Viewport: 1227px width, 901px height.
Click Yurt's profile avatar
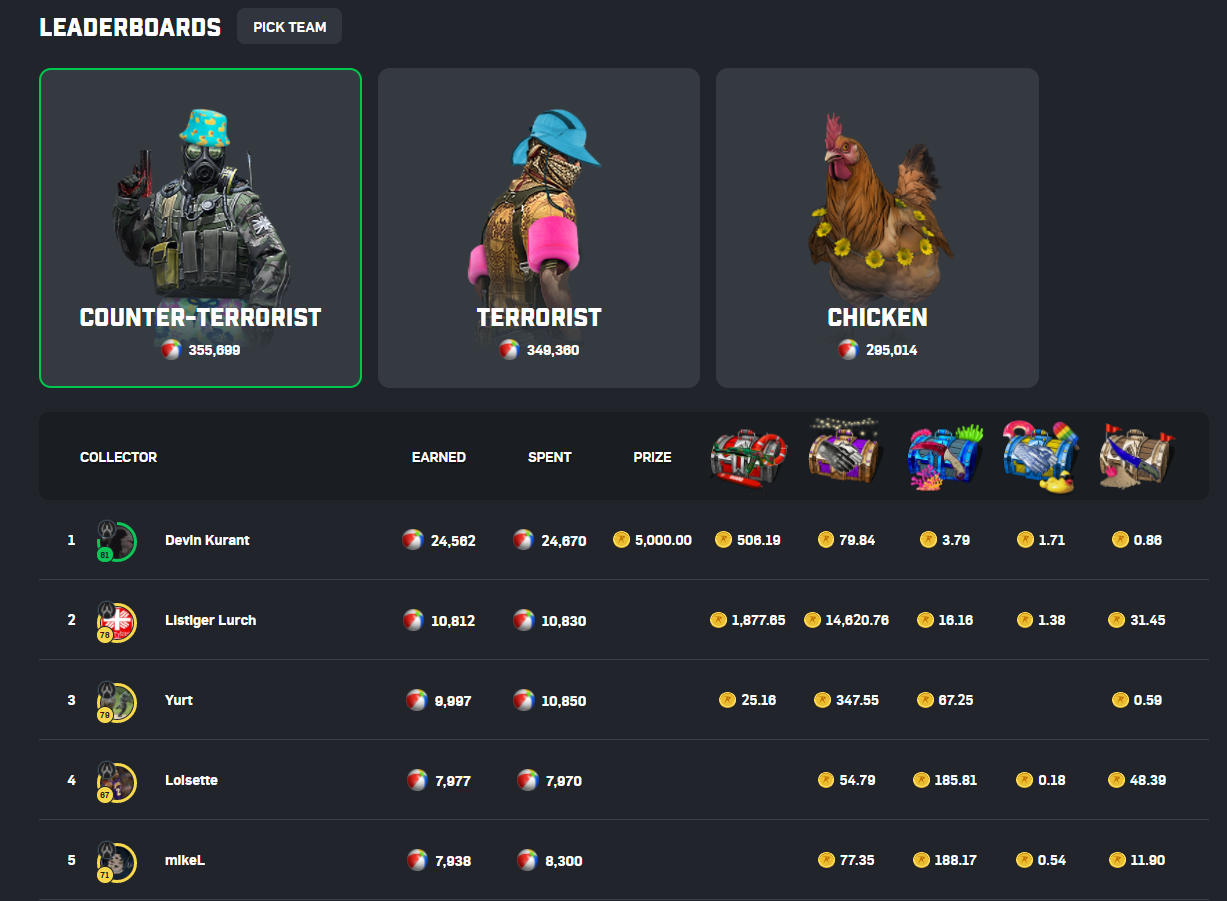coord(116,700)
